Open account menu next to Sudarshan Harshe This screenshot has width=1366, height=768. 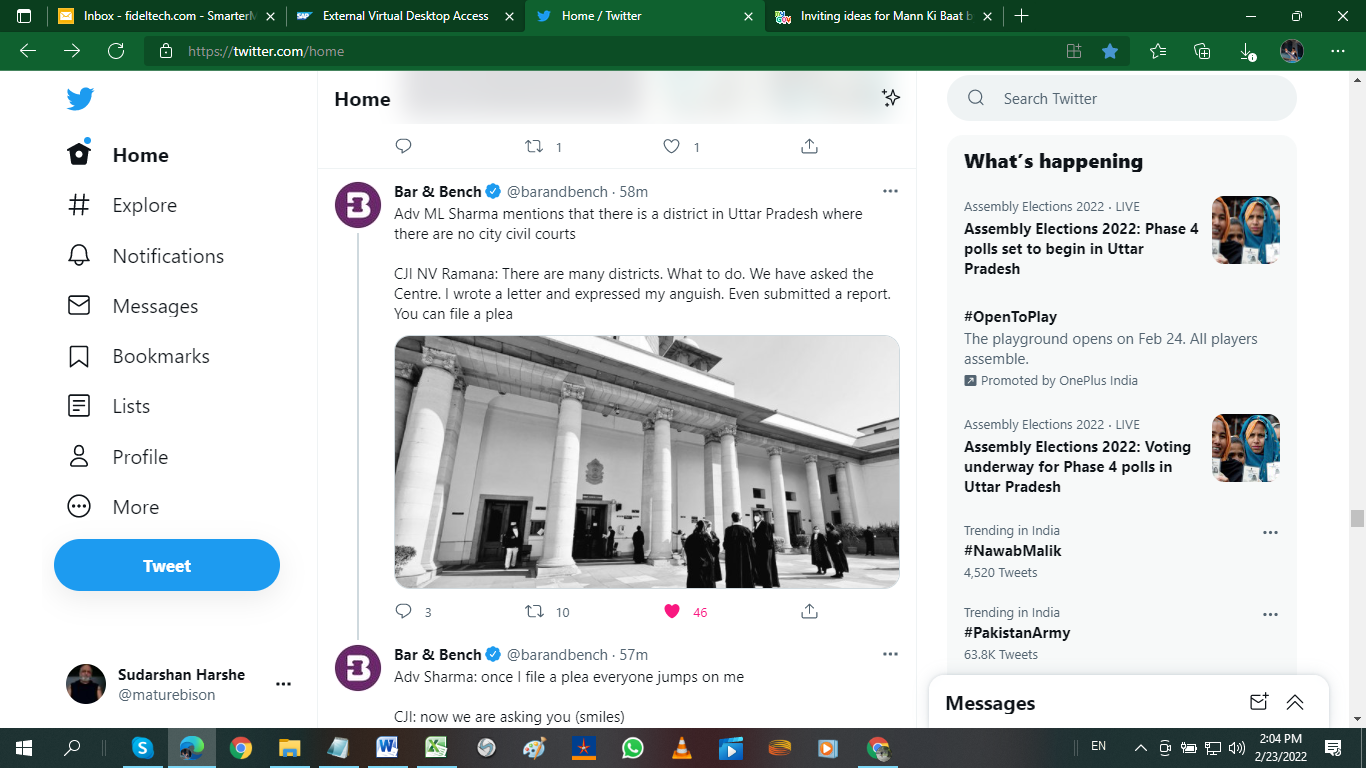click(x=283, y=684)
